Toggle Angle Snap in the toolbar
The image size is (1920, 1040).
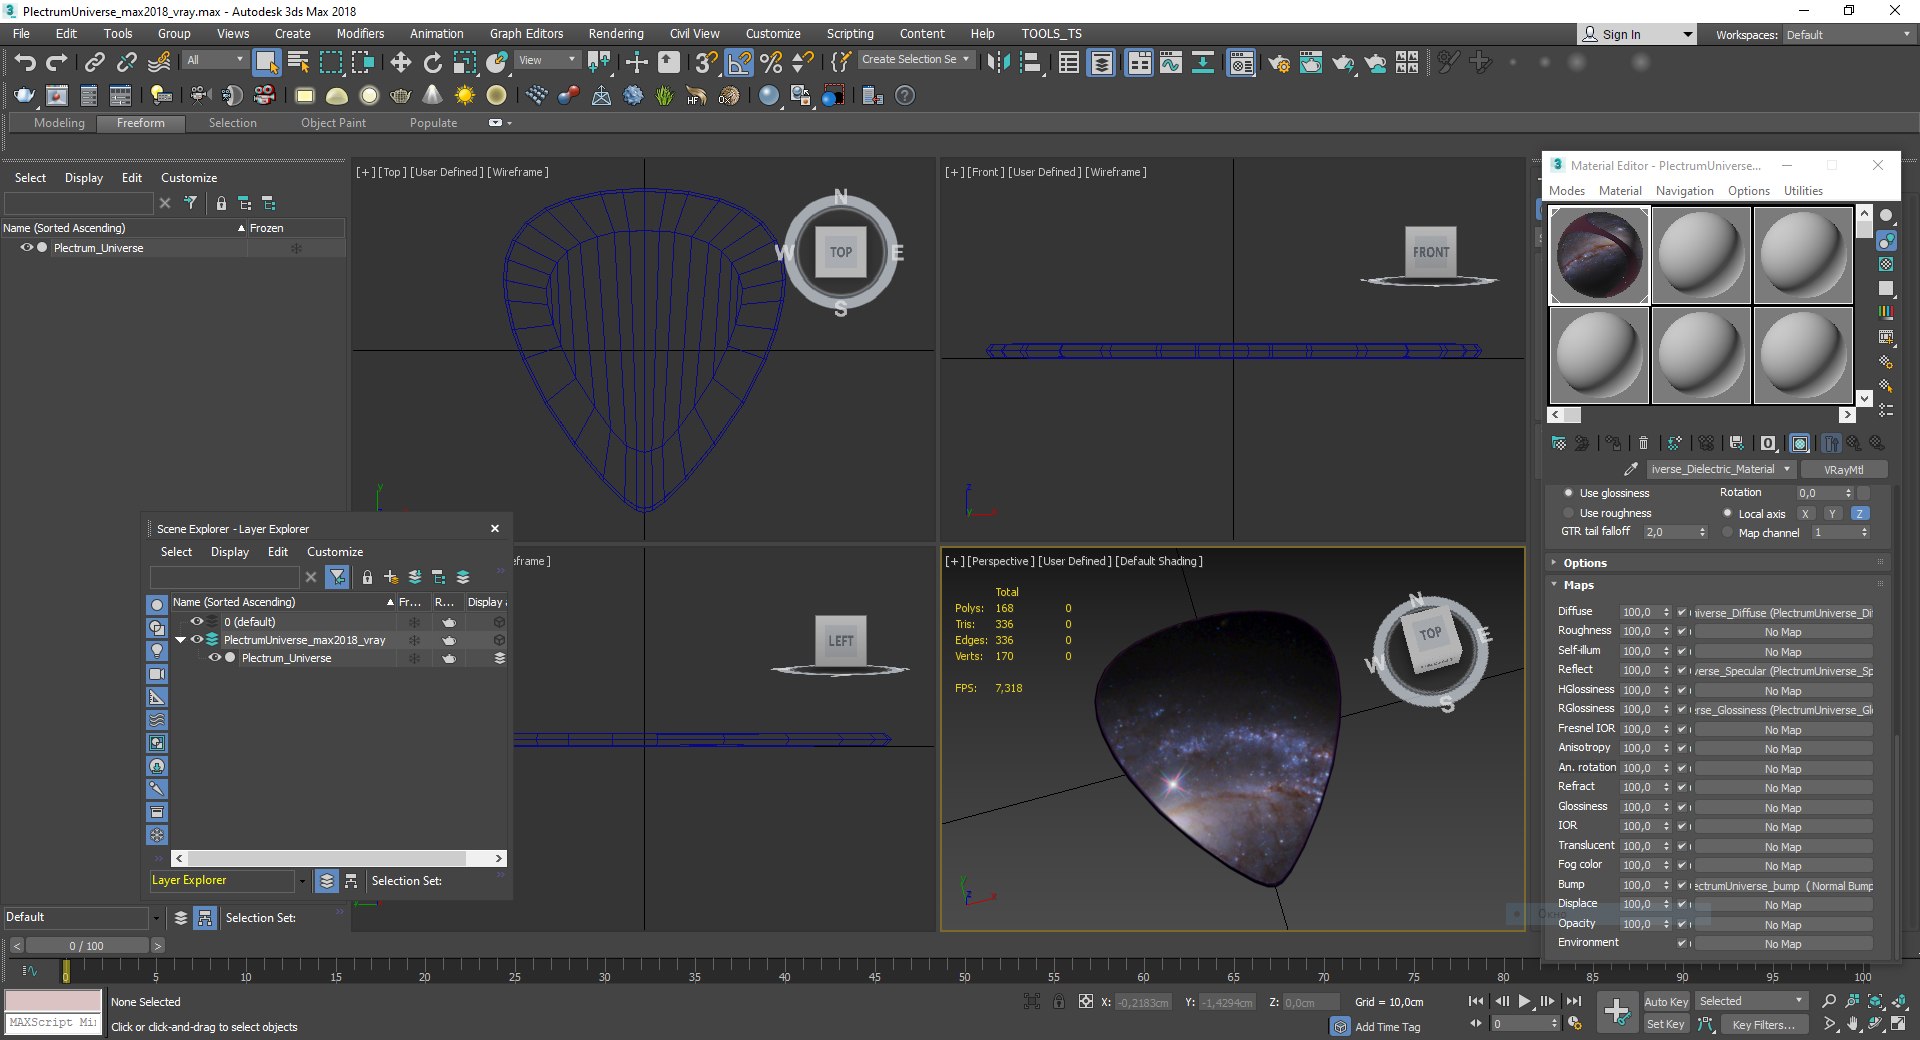739,62
